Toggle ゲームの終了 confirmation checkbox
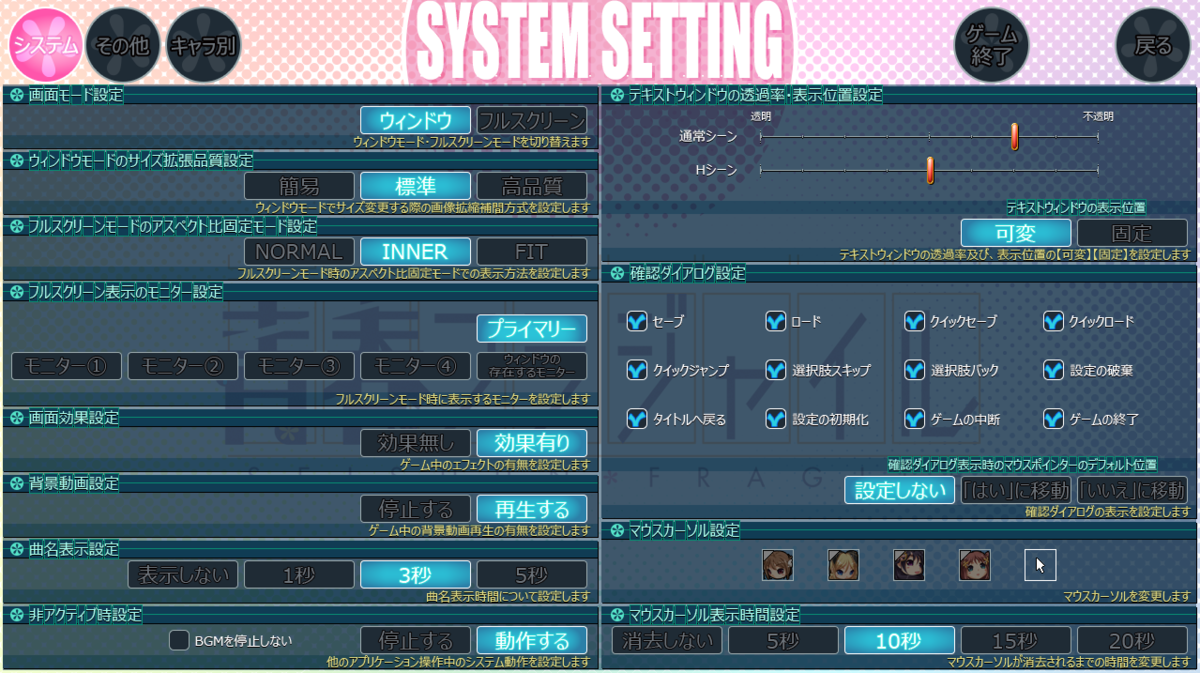The width and height of the screenshot is (1200, 673). click(x=1054, y=419)
